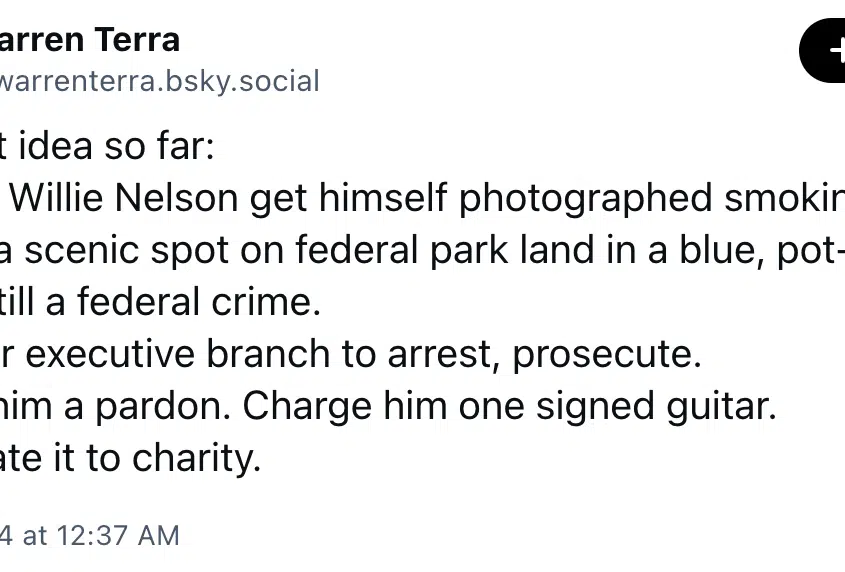This screenshot has height=572, width=845.
Task: Click the phrase "one signed guitar."
Action: tap(618, 407)
